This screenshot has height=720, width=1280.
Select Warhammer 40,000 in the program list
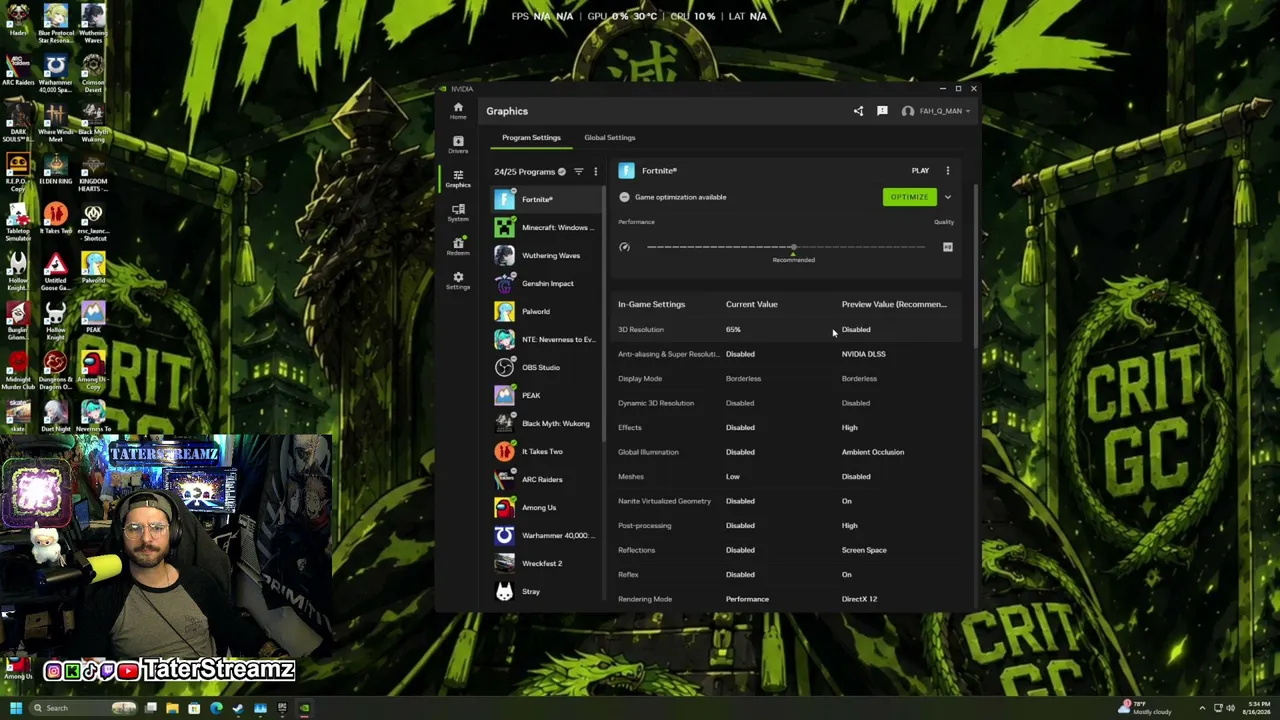[x=547, y=535]
